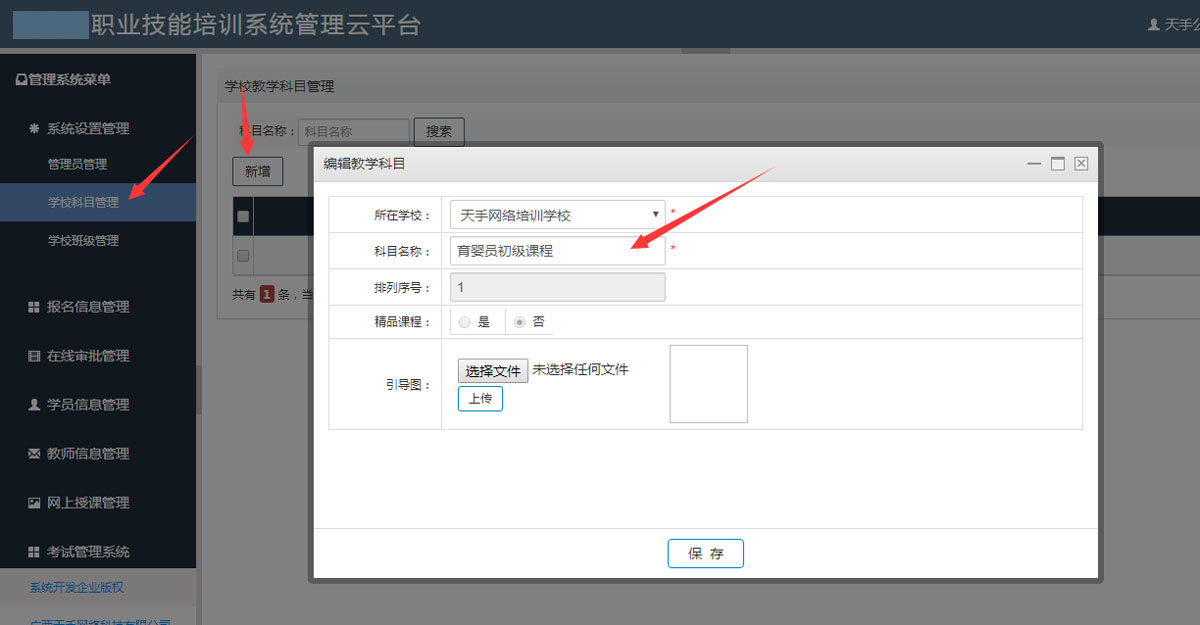
Task: Click the 考试管理系统 grid icon
Action: (x=33, y=552)
